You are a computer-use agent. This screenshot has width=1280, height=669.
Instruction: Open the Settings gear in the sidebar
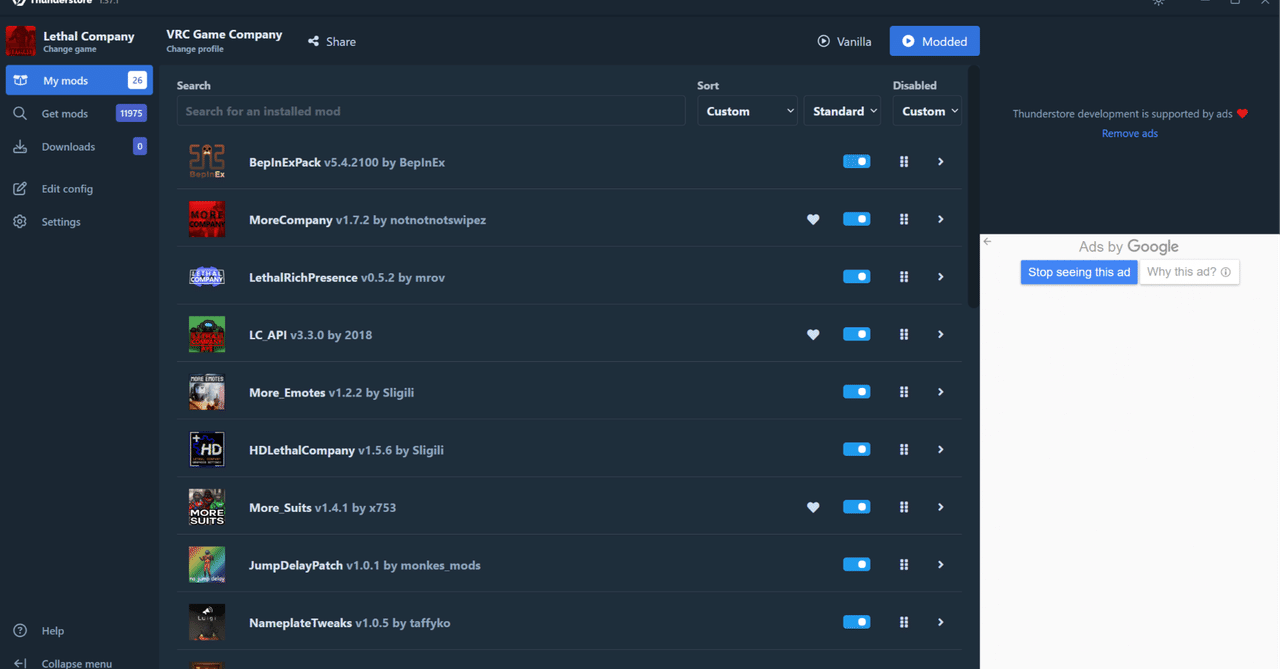pos(20,221)
